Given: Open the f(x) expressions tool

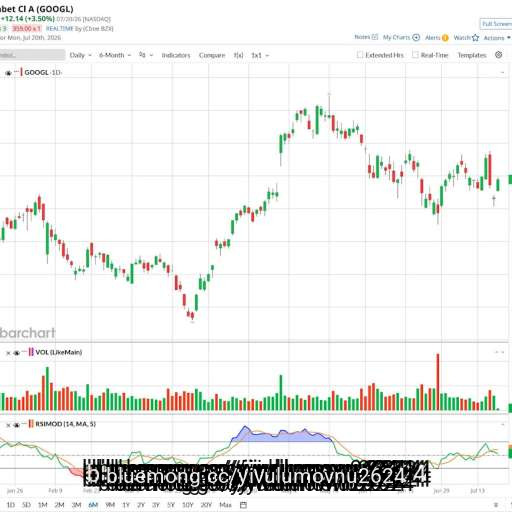Looking at the screenshot, I should tap(238, 55).
